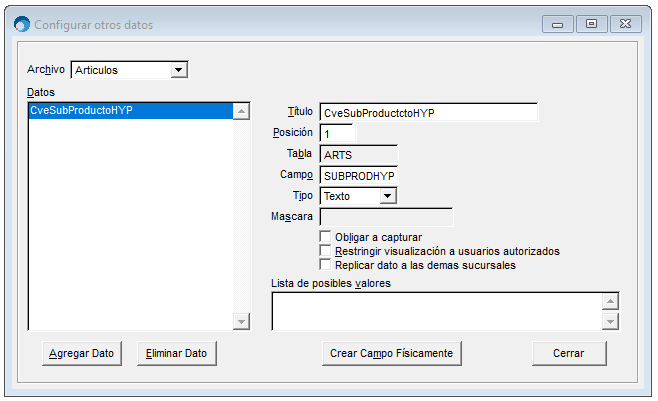The width and height of the screenshot is (658, 401).
Task: Click down arrow of possible values scrollbar
Action: (x=610, y=321)
